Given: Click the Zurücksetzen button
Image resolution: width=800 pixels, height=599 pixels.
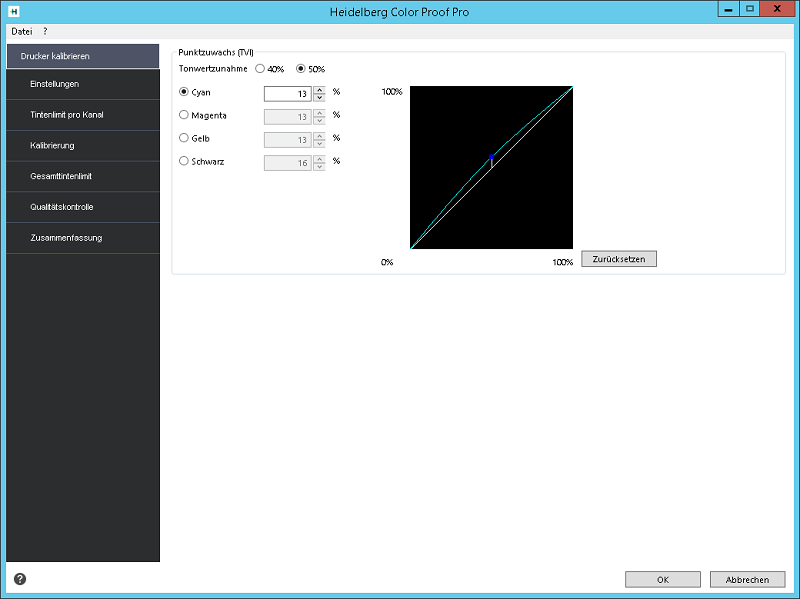Looking at the screenshot, I should [619, 259].
